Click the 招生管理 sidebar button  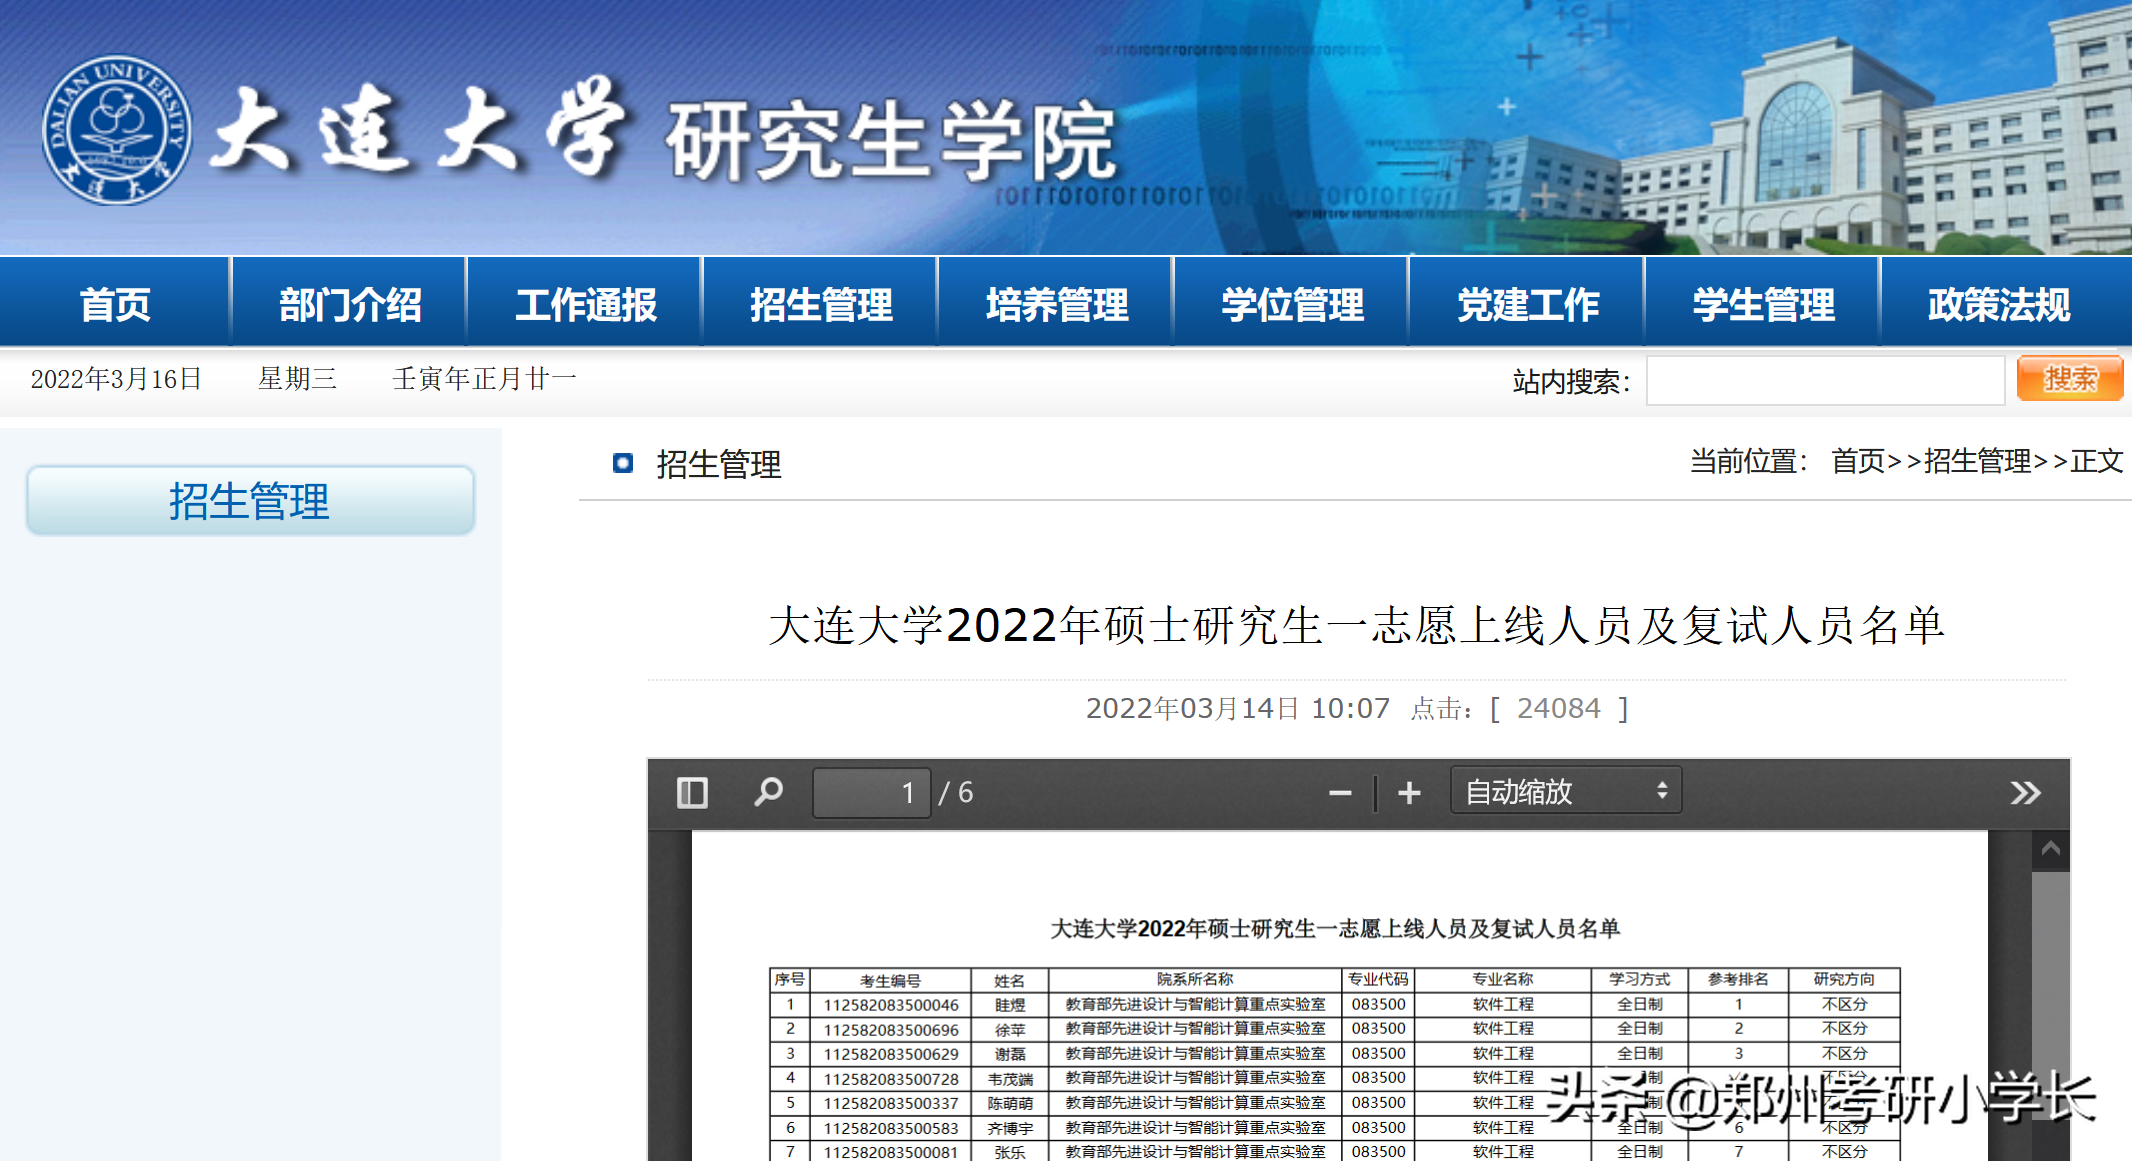click(249, 500)
